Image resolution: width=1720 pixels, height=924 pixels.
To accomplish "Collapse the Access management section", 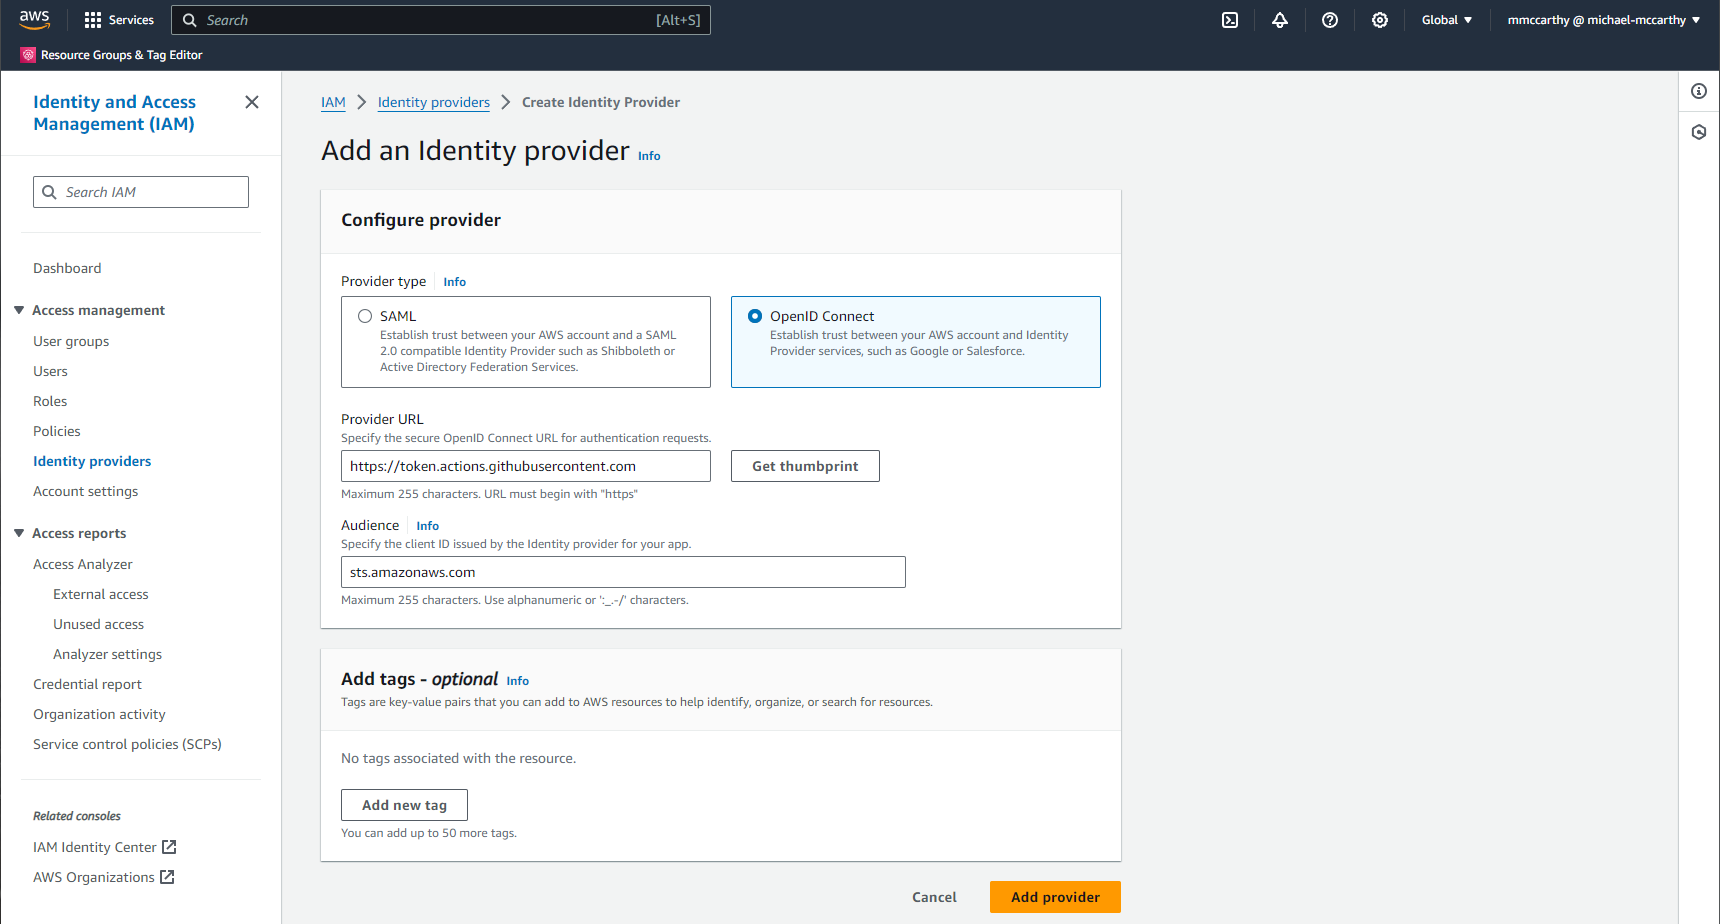I will click(19, 310).
